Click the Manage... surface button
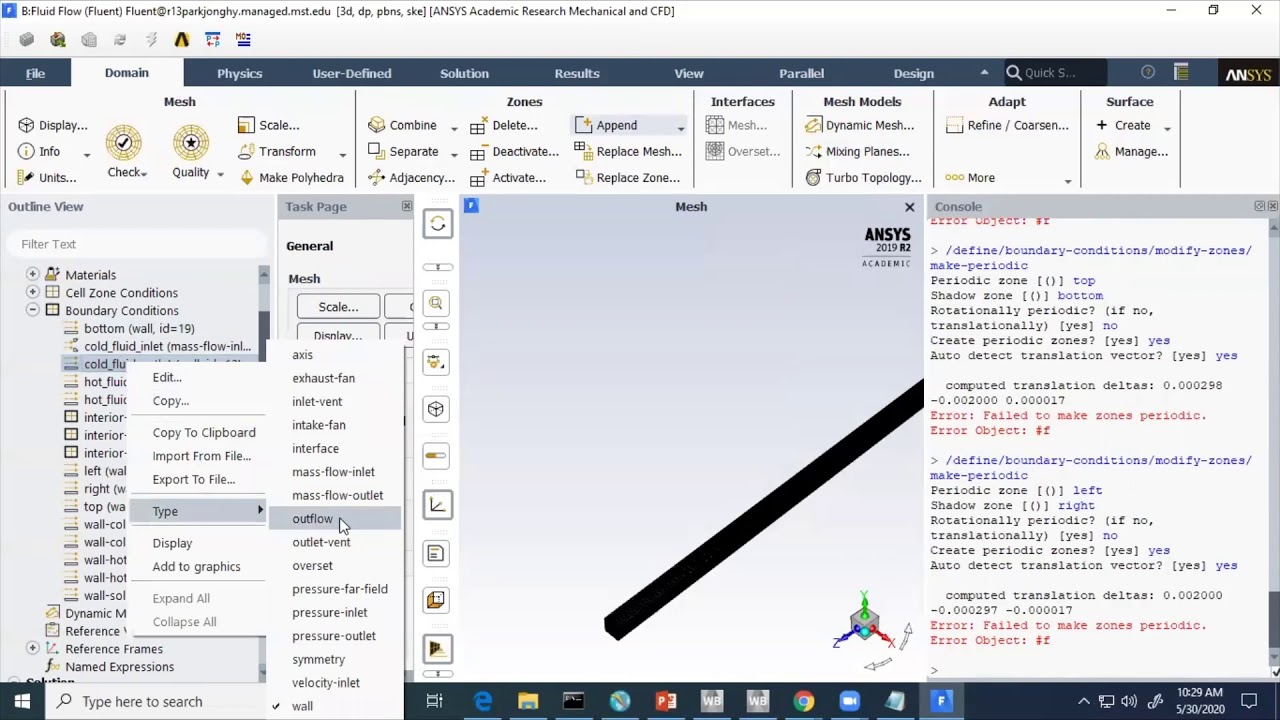1280x720 pixels. tap(1131, 151)
